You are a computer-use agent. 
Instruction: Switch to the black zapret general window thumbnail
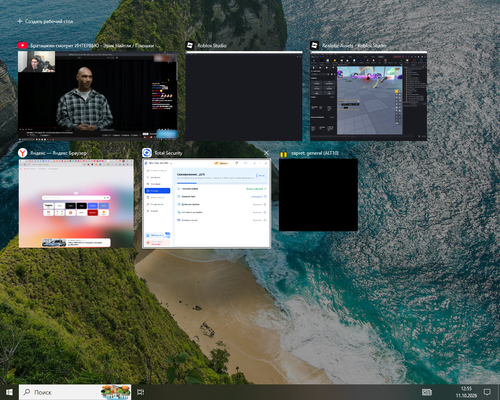point(318,195)
